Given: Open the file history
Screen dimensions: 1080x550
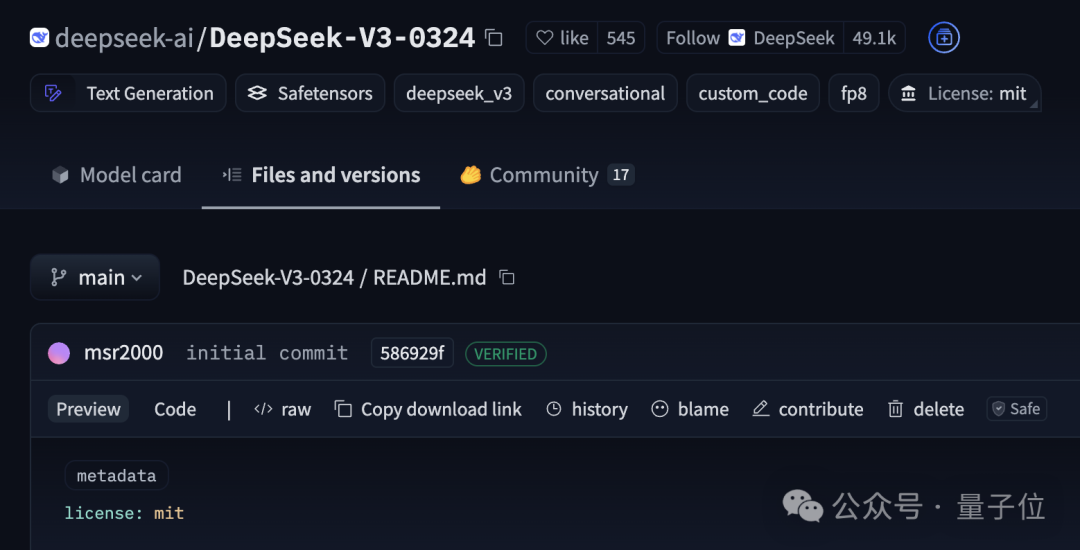Looking at the screenshot, I should 587,409.
